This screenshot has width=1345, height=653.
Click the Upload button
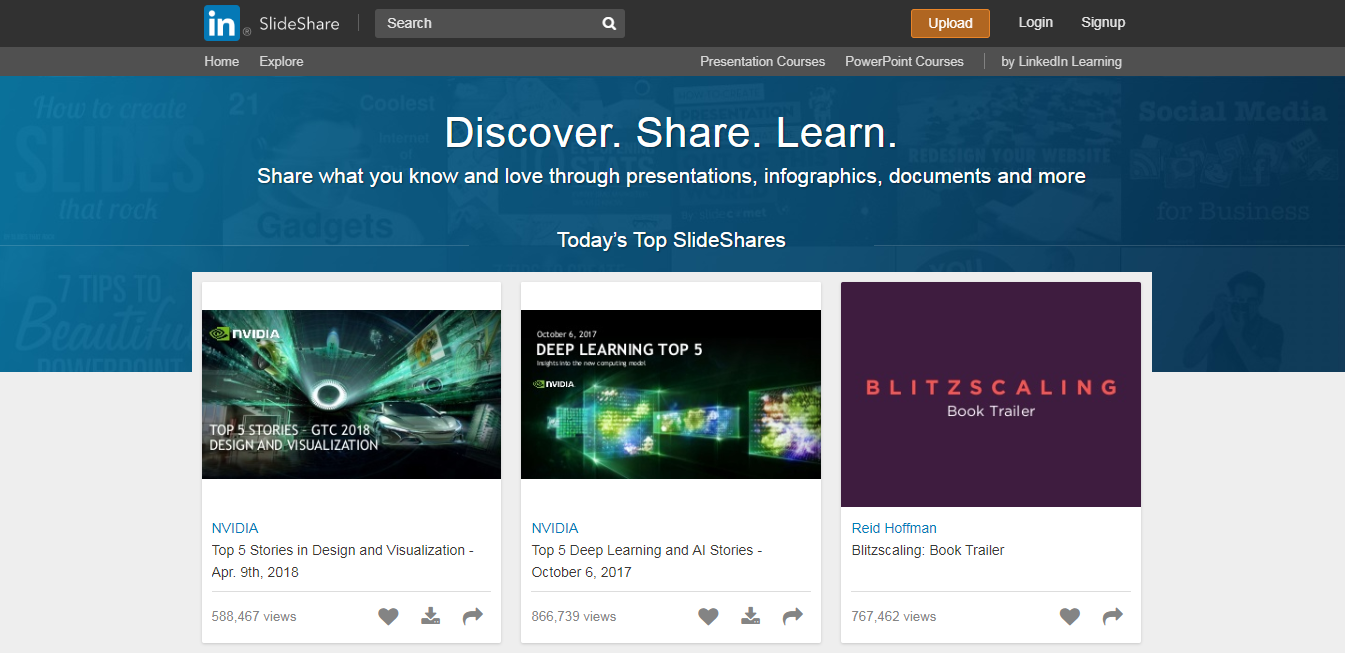950,23
